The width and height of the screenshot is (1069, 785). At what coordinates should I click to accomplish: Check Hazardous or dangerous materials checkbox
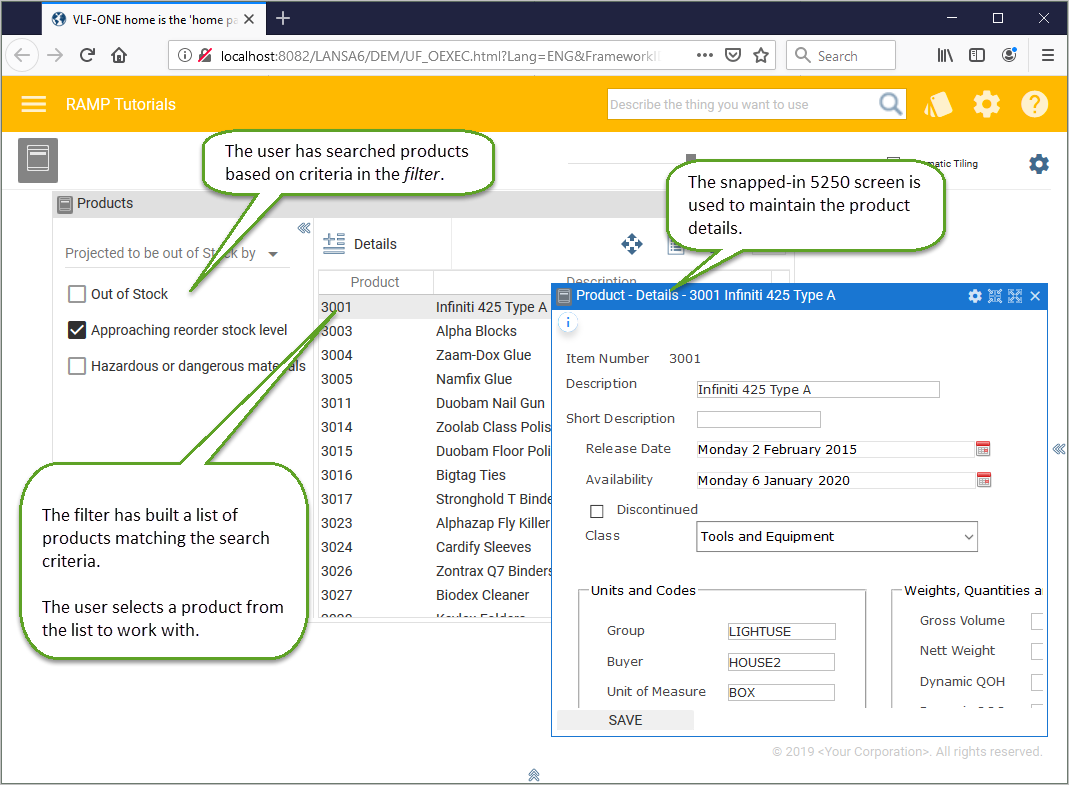click(77, 366)
